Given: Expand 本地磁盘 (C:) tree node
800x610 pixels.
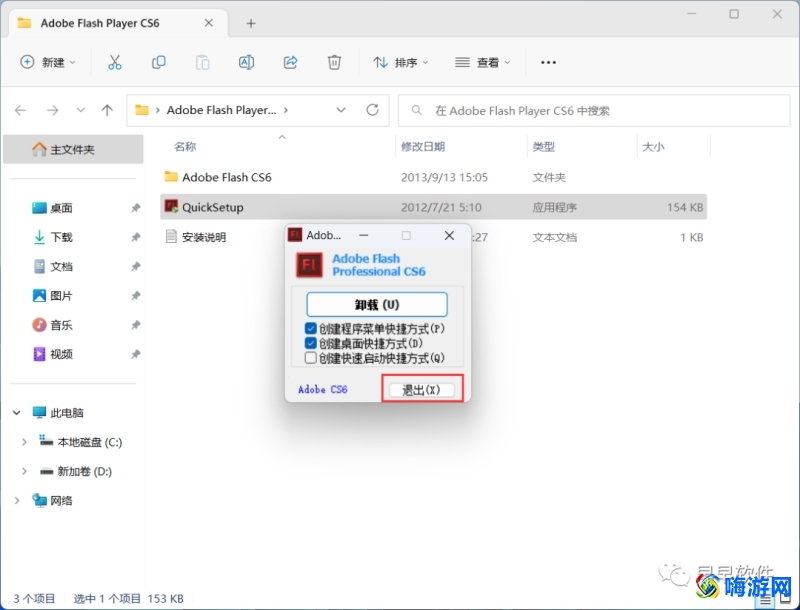Looking at the screenshot, I should point(24,442).
